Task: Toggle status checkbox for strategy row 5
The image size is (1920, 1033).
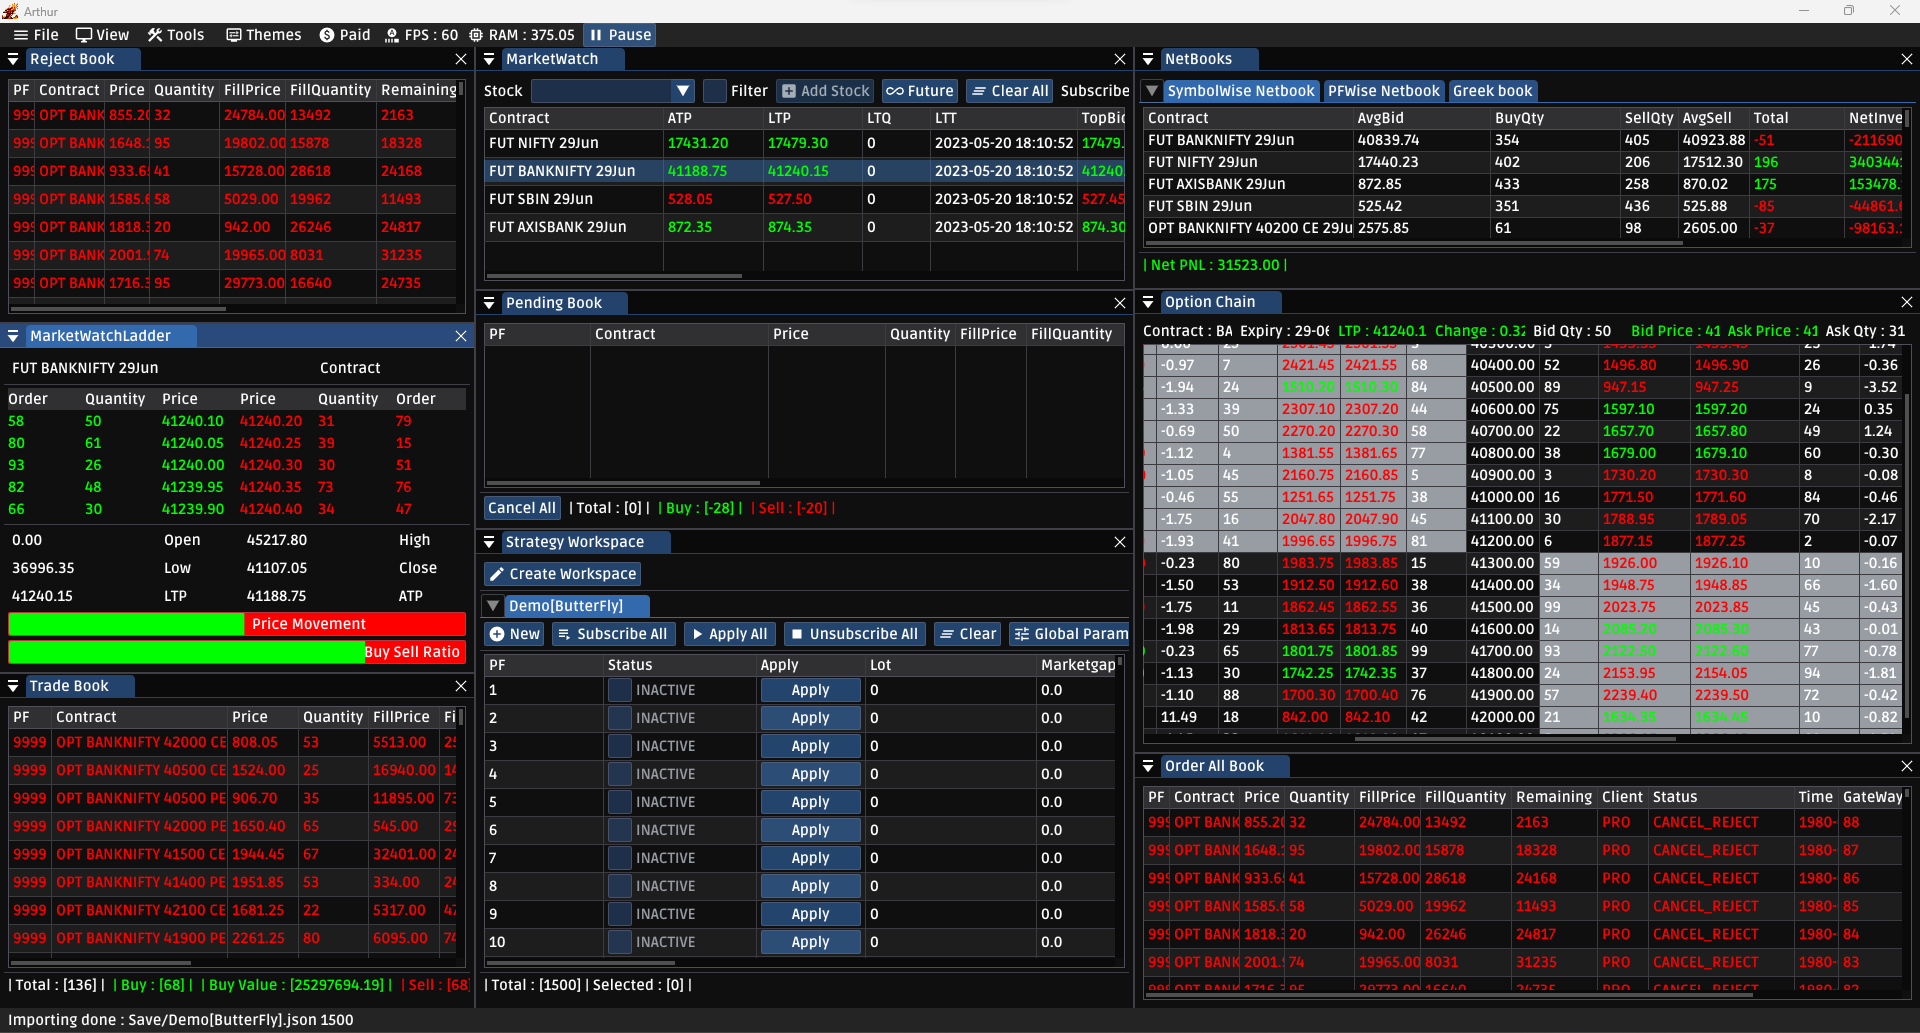Action: [x=620, y=802]
